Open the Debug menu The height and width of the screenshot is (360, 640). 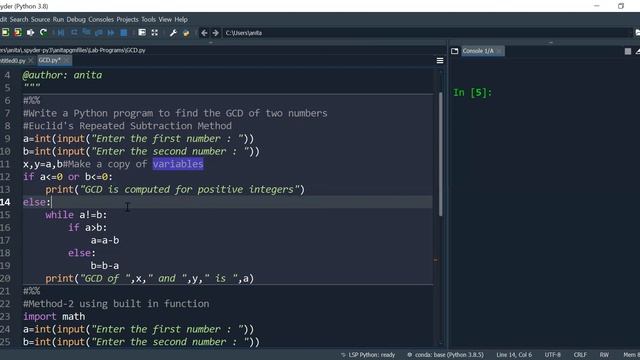pyautogui.click(x=76, y=20)
